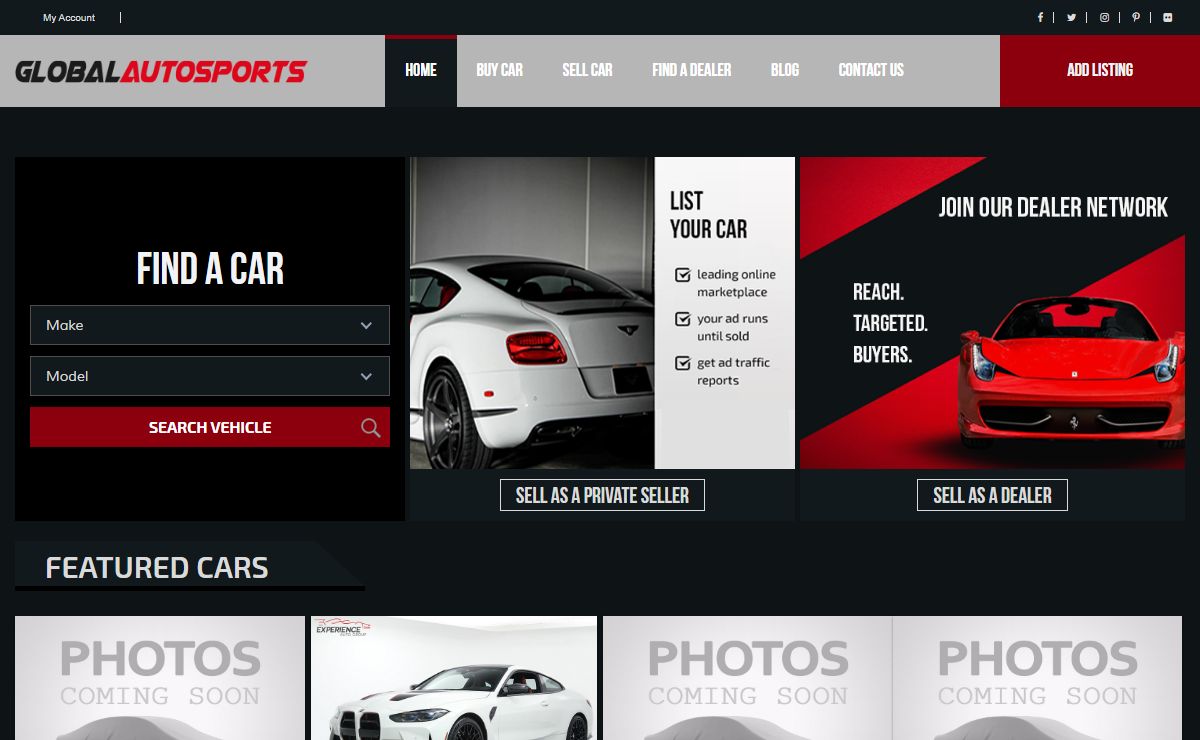This screenshot has height=740, width=1200.
Task: Go to the Home menu tab
Action: pyautogui.click(x=421, y=70)
